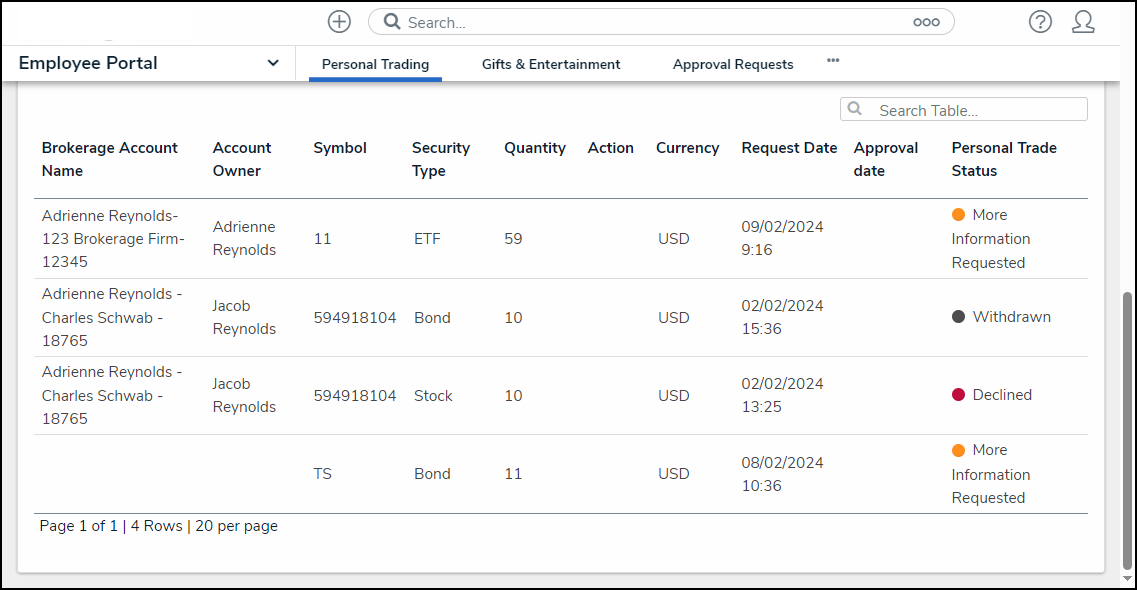
Task: Click the plus icon to create new item
Action: 339,21
